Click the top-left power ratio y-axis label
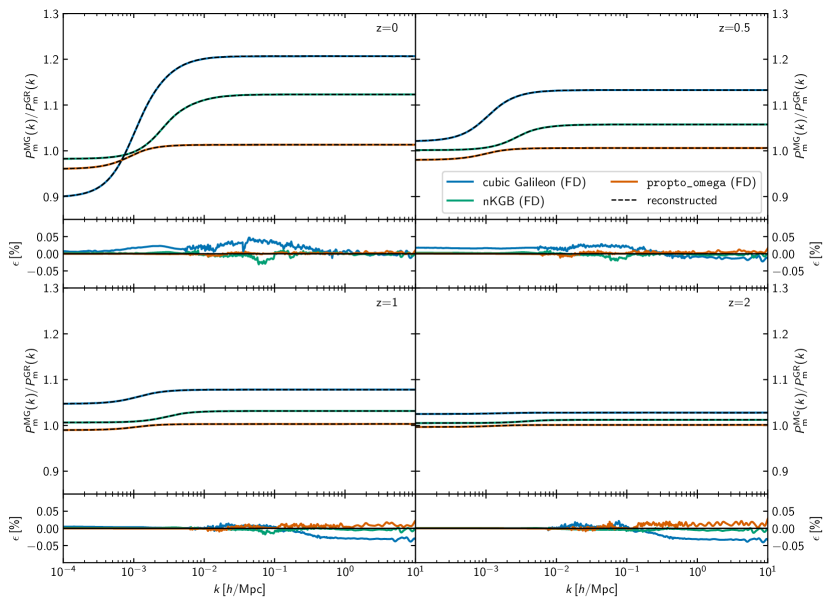 (30, 117)
